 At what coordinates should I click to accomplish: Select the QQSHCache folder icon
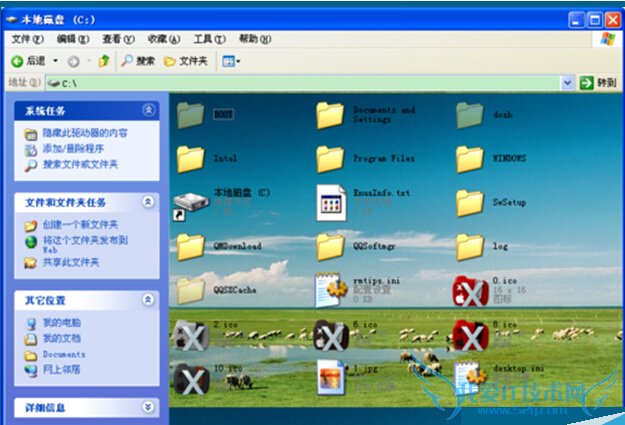(191, 291)
